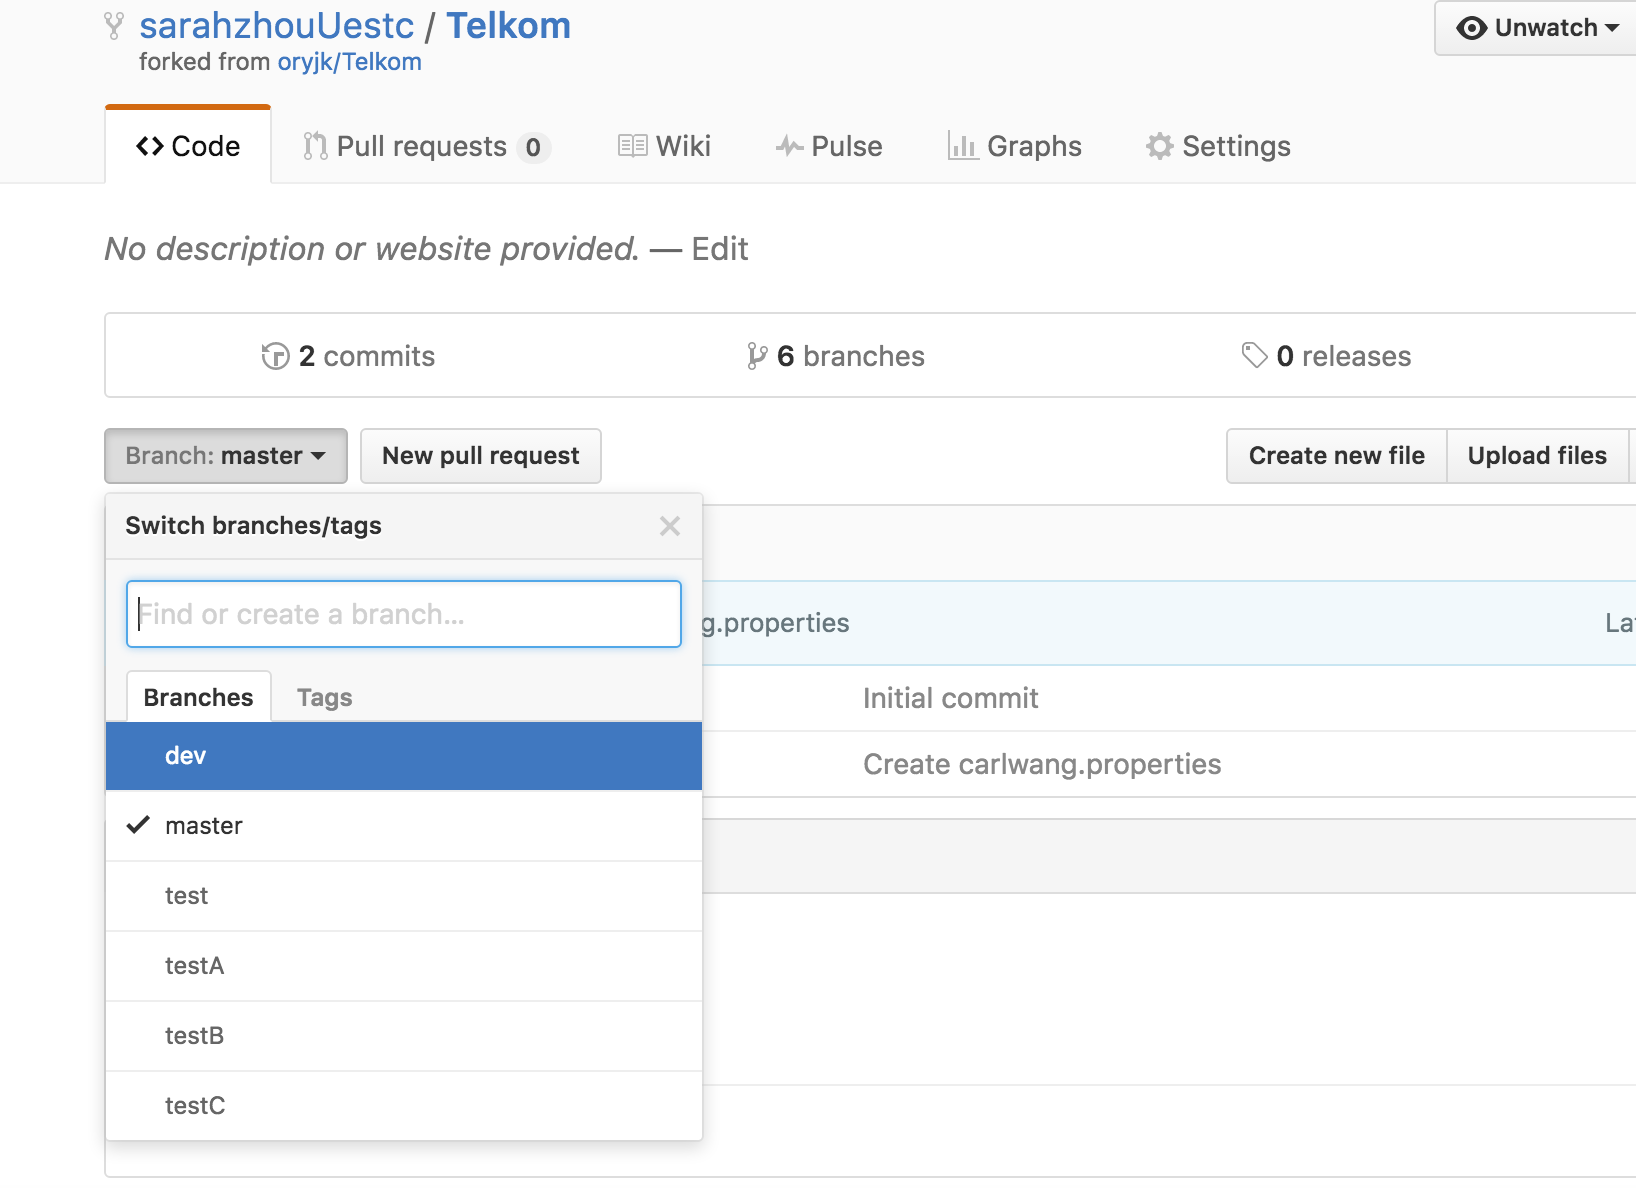Open the Unwatch dropdown
1636x1188 pixels.
point(1536,28)
